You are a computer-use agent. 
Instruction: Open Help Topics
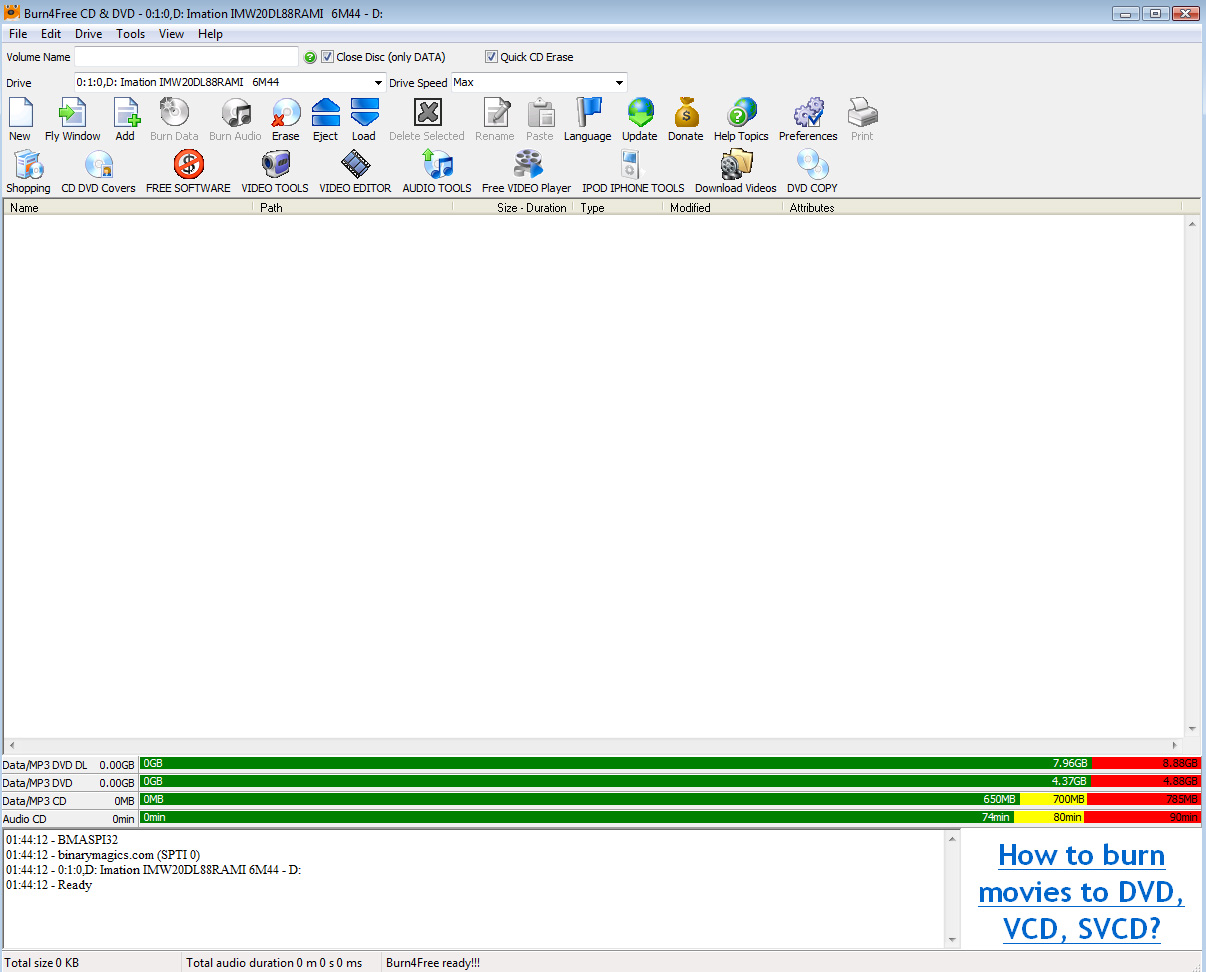[741, 120]
